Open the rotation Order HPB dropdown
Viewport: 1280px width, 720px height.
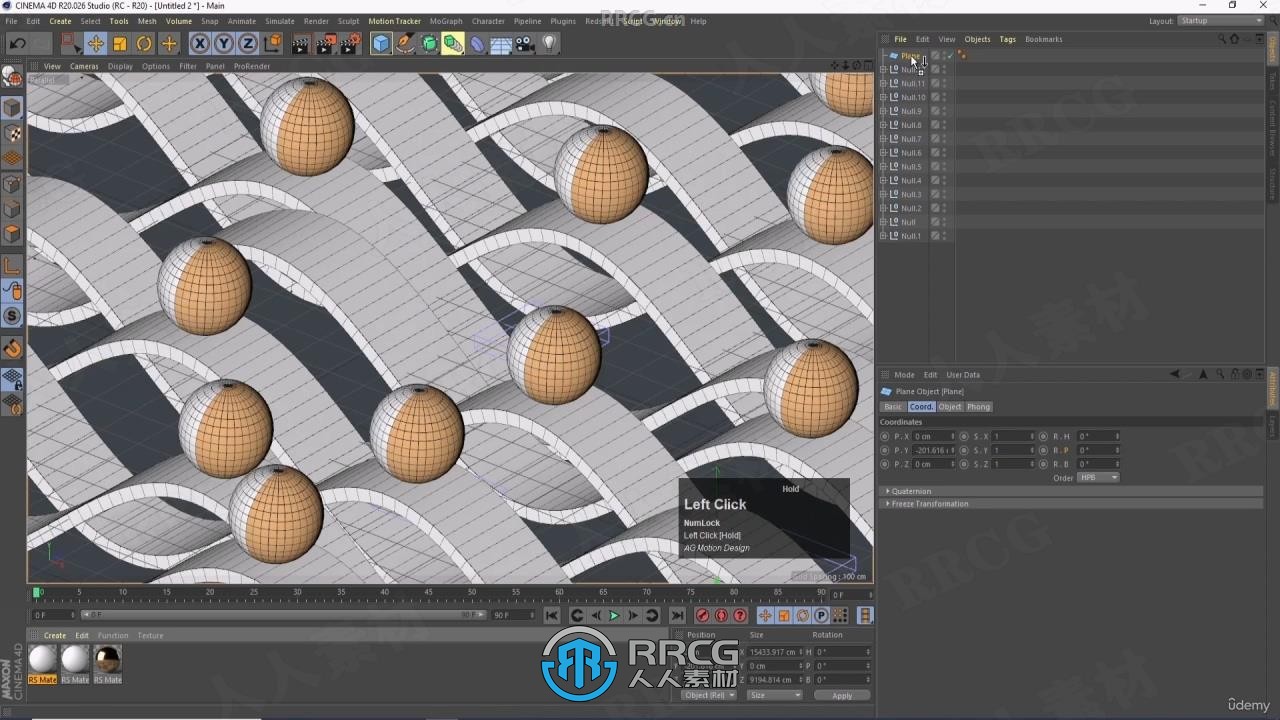(x=1098, y=478)
